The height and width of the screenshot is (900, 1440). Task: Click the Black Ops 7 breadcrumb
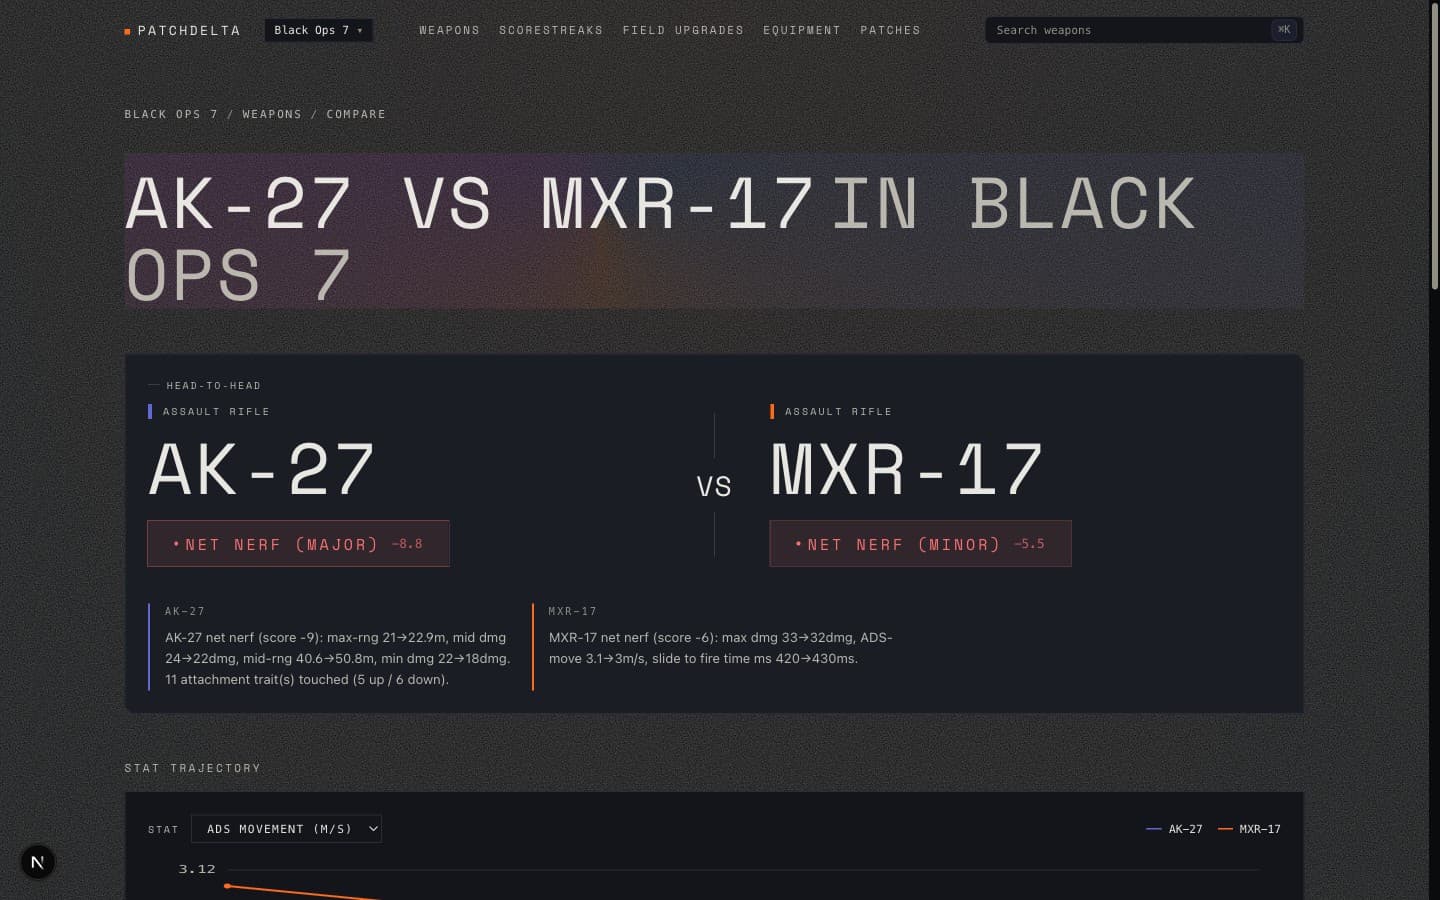(171, 114)
